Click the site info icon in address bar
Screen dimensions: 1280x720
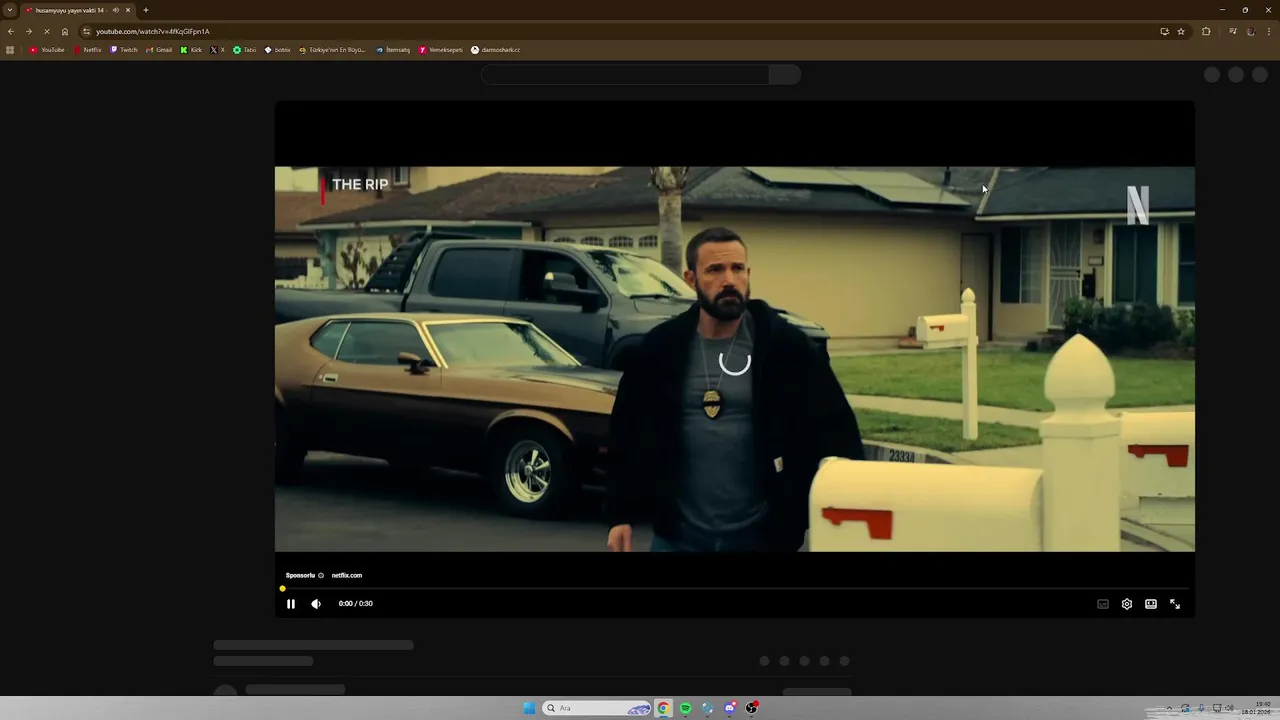click(x=86, y=31)
